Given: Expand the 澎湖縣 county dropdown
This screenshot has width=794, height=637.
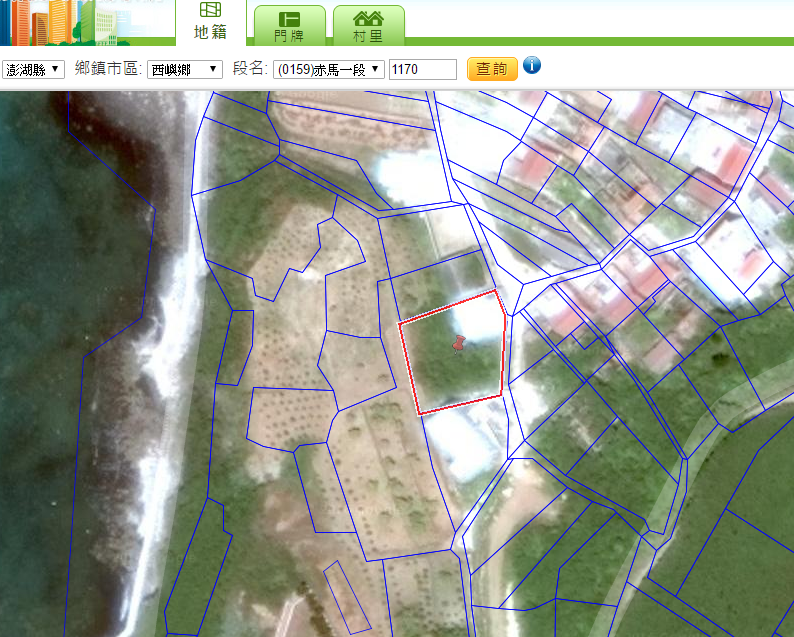Looking at the screenshot, I should 33,69.
